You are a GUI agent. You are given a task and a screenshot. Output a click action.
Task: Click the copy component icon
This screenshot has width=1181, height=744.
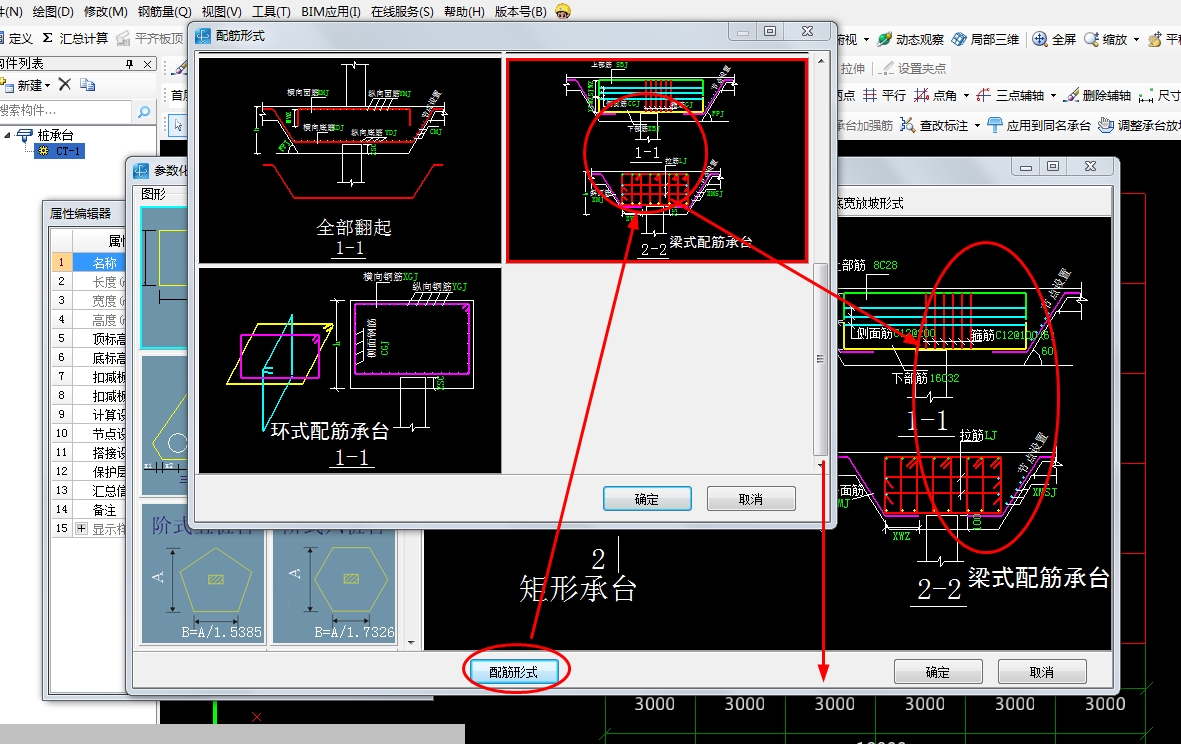click(x=87, y=84)
